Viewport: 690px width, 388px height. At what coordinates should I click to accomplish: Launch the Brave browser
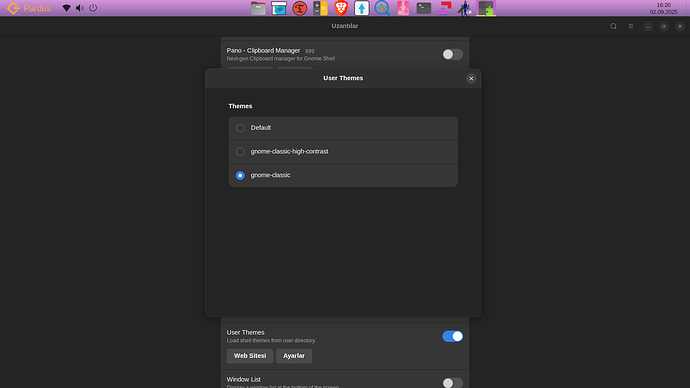point(341,8)
